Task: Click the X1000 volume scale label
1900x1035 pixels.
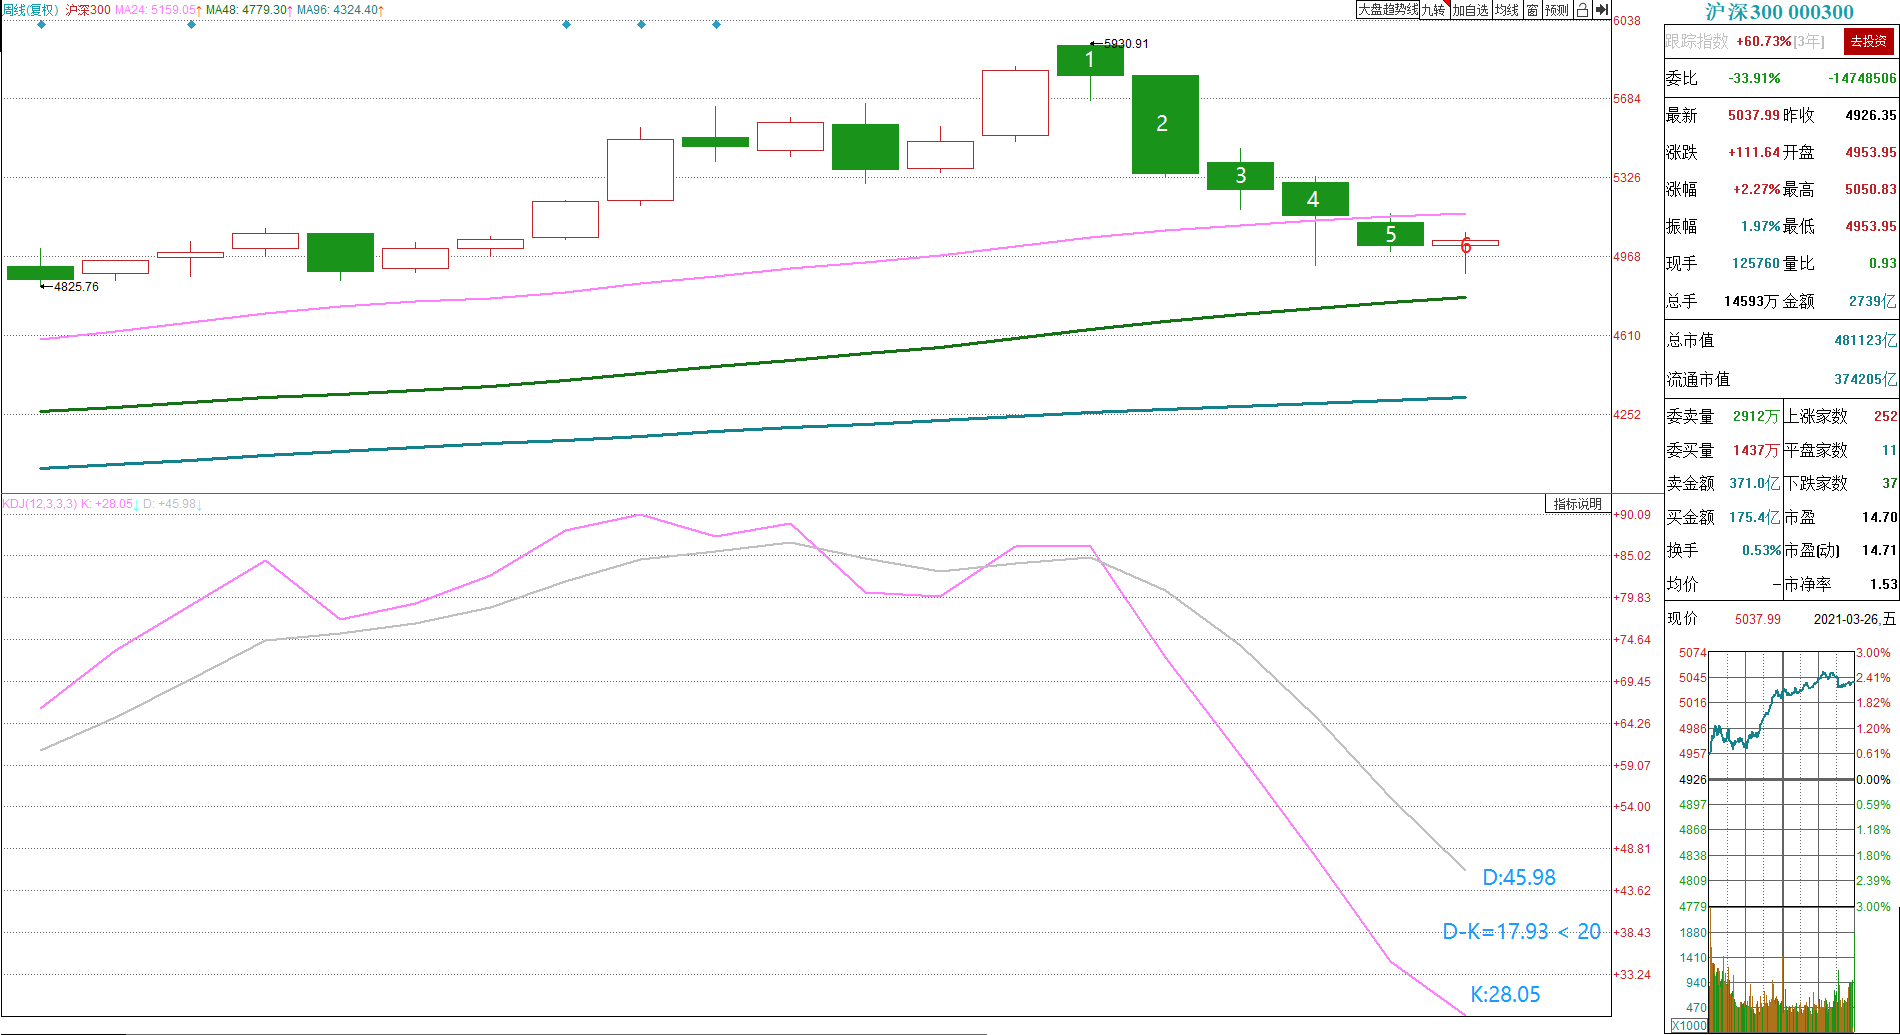Action: (x=1689, y=1026)
